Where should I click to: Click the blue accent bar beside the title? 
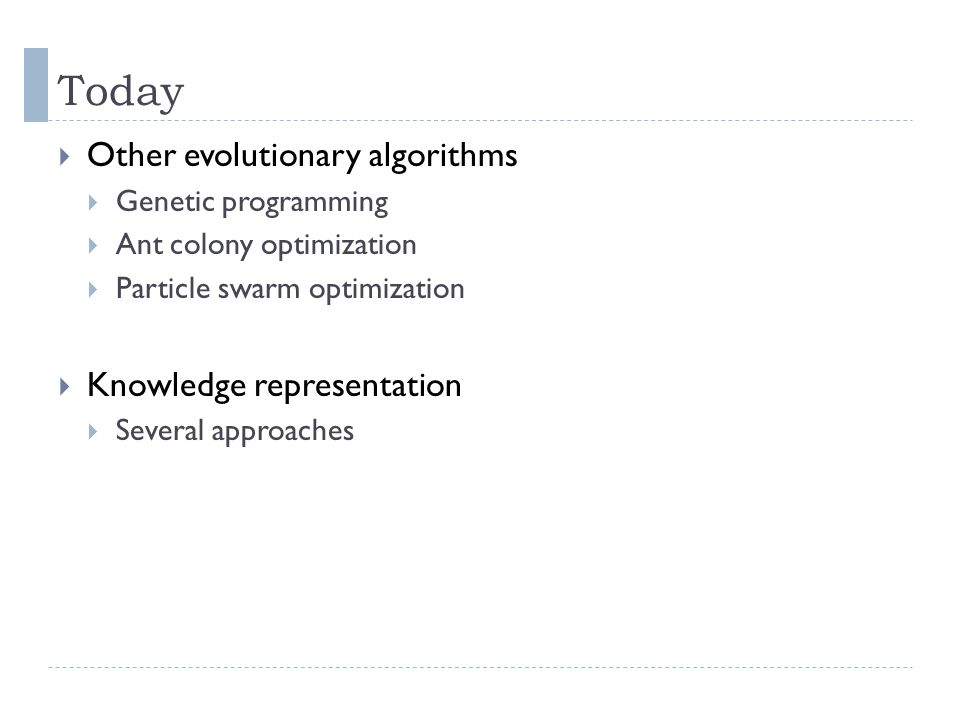point(36,85)
